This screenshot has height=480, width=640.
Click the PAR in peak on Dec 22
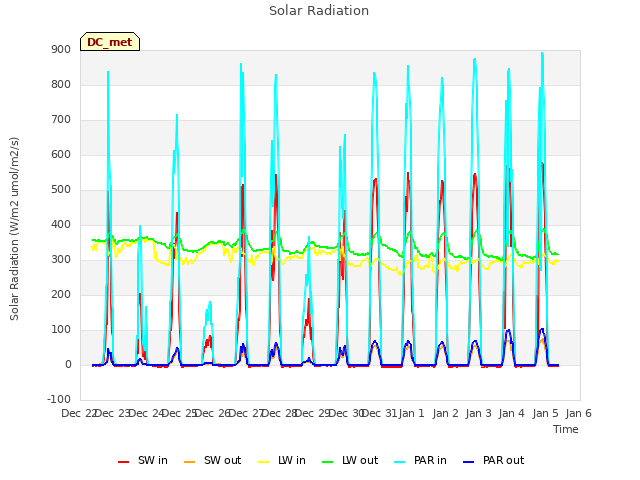[108, 72]
